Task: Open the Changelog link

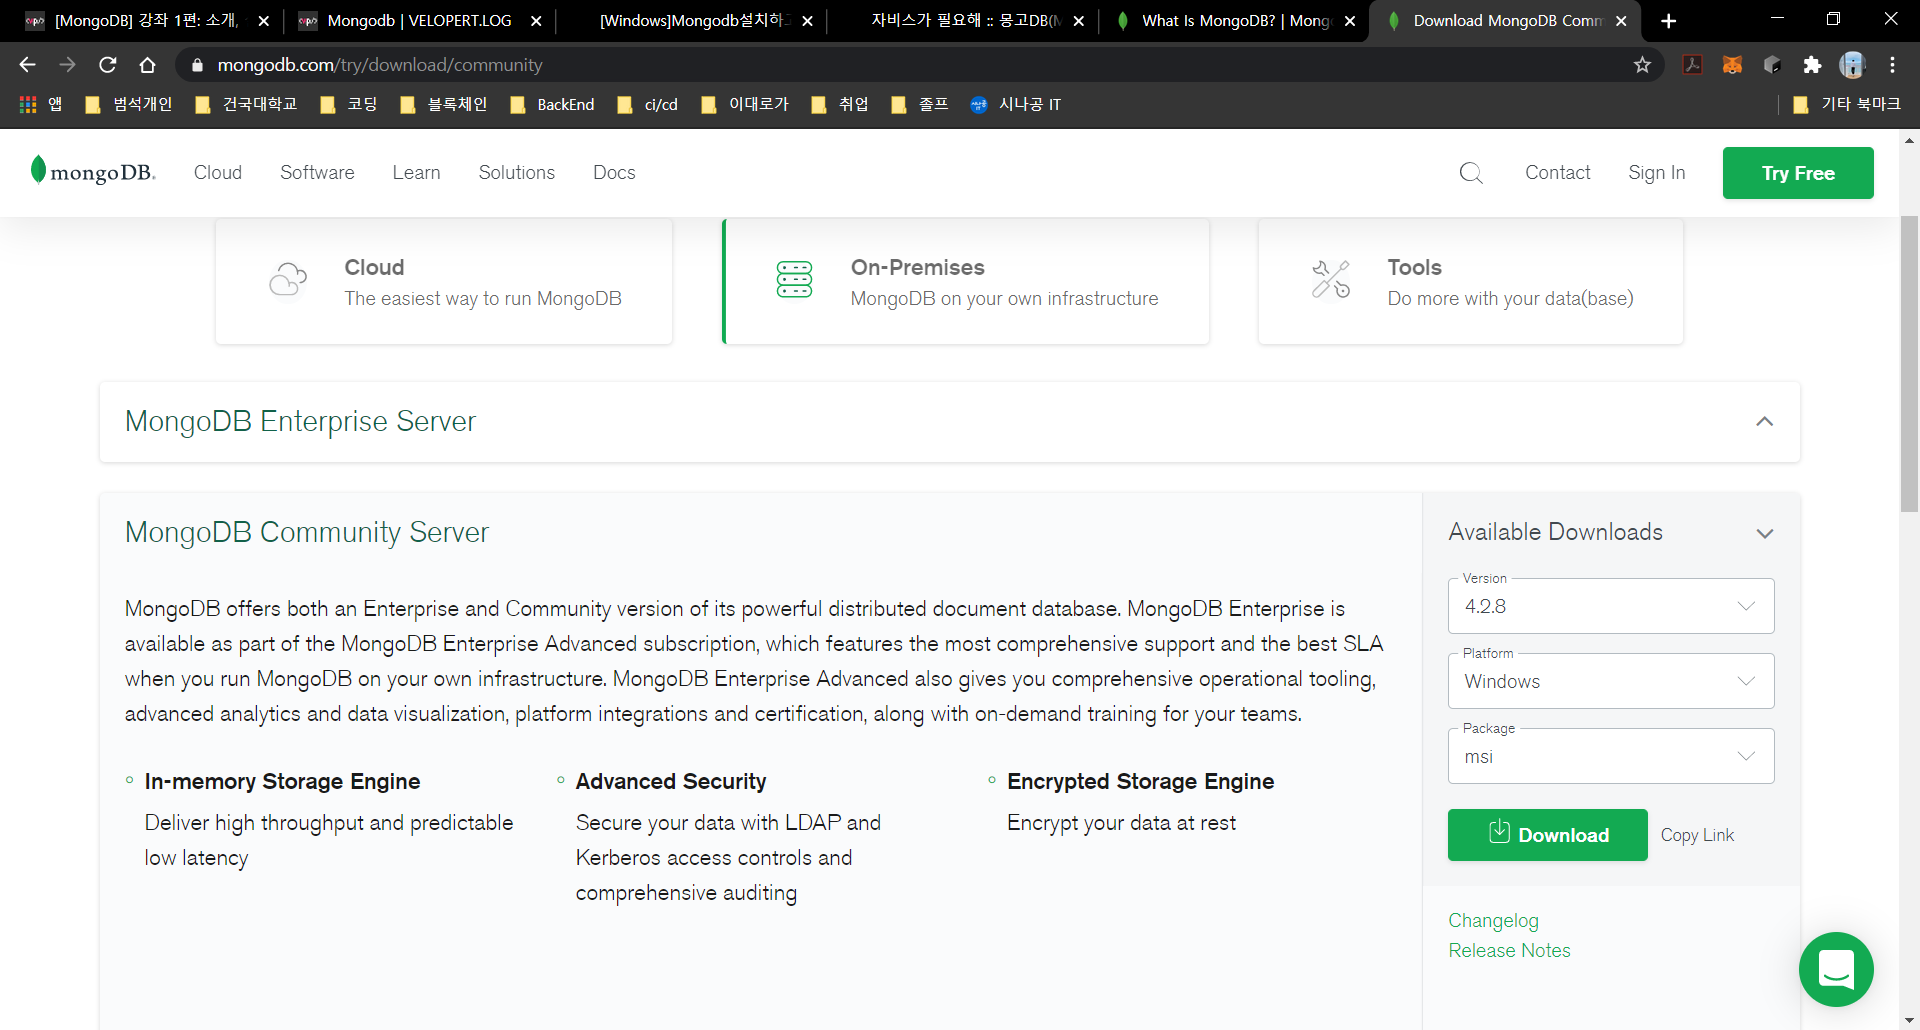Action: (x=1493, y=921)
